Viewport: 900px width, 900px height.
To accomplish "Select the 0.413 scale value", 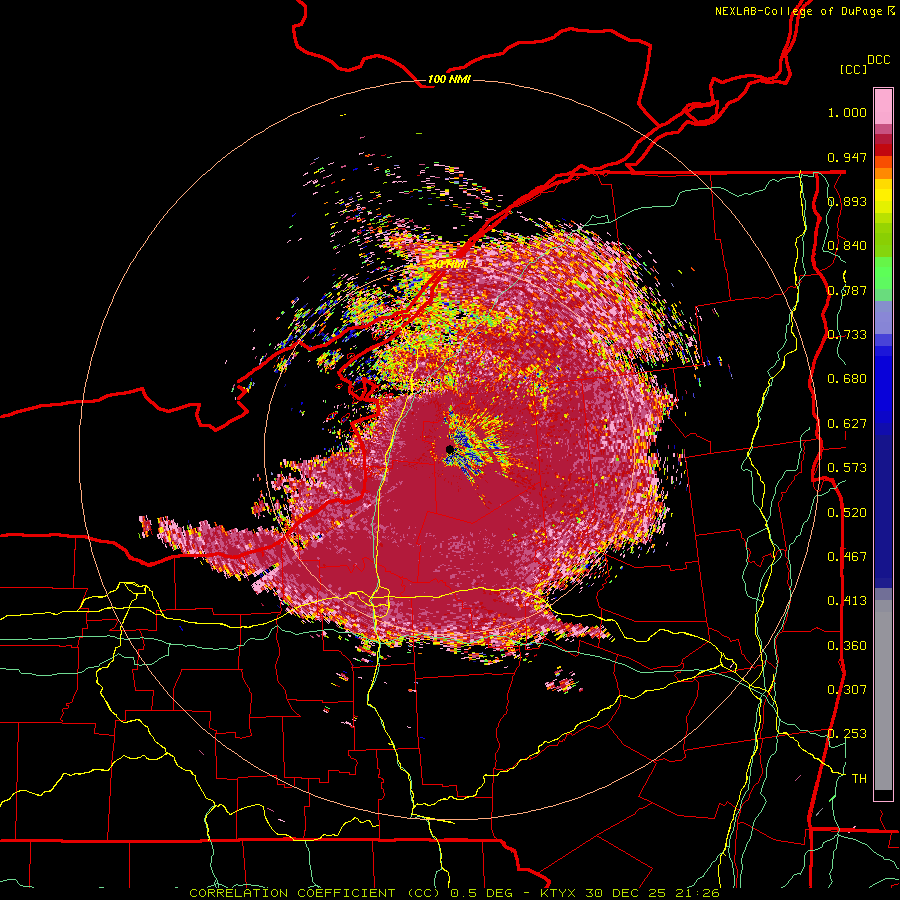I will tap(847, 601).
